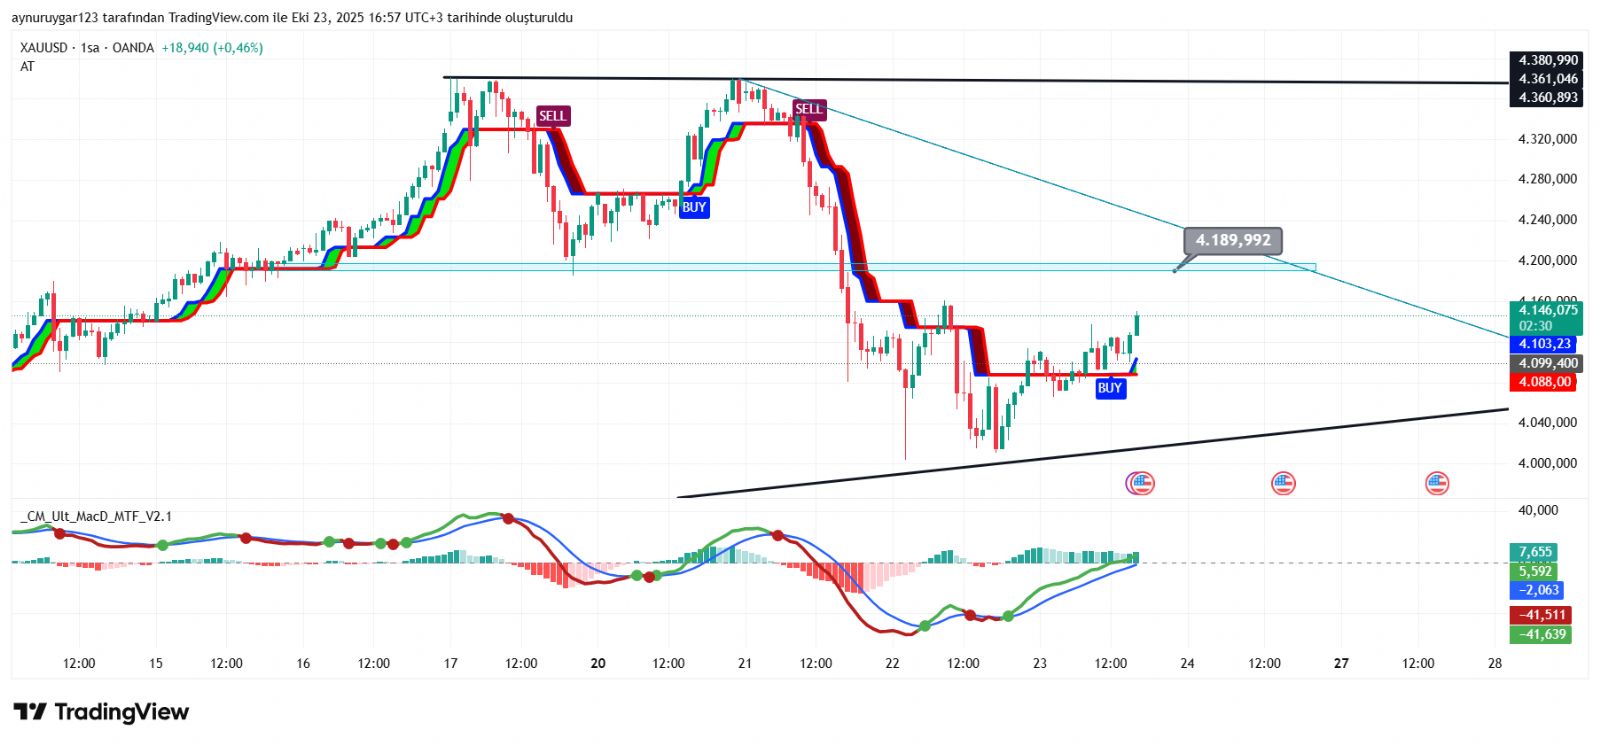Select the first SELL signal label near 17th
Viewport: 1600px width, 745px height.
pyautogui.click(x=552, y=116)
